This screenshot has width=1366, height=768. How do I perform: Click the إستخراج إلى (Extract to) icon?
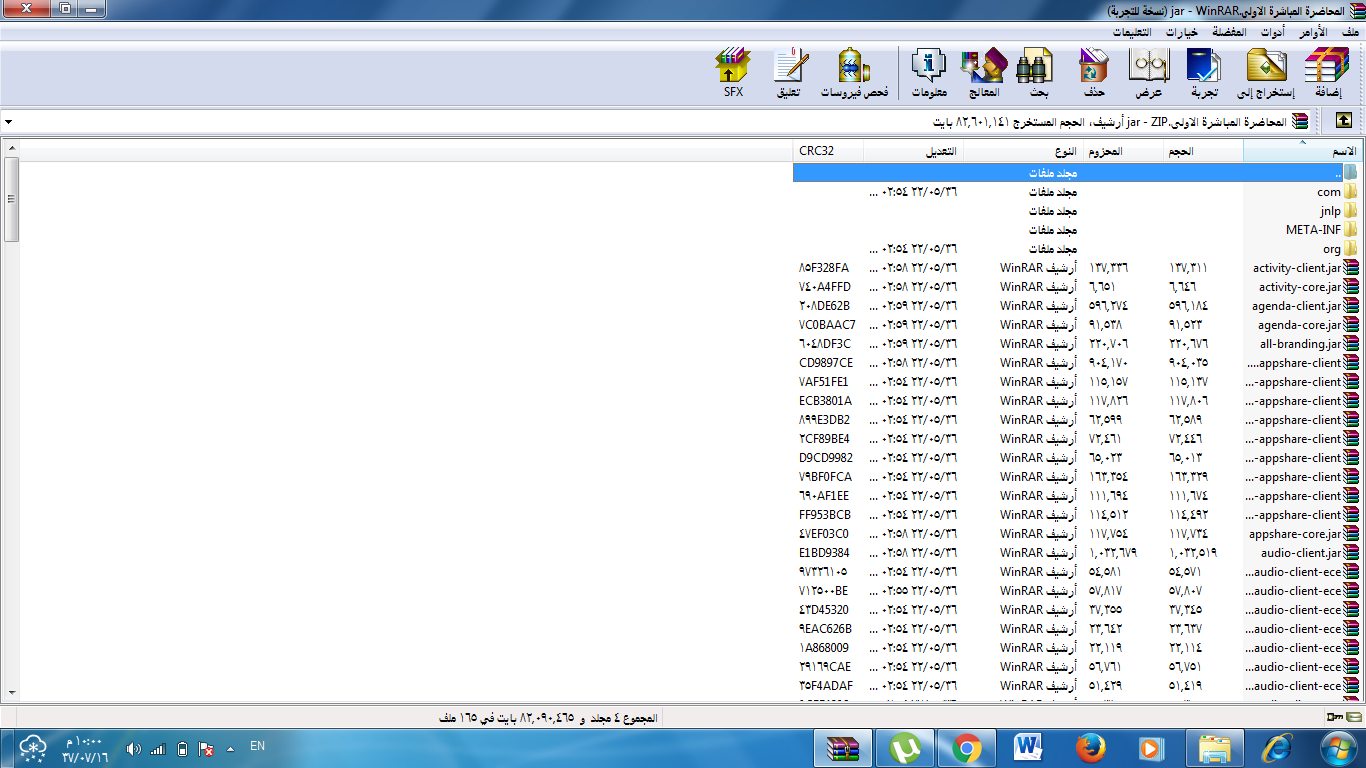(1265, 73)
